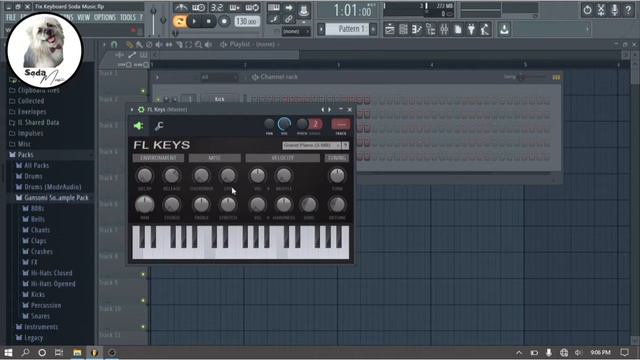
Task: Open the FILE menu
Action: (11, 17)
